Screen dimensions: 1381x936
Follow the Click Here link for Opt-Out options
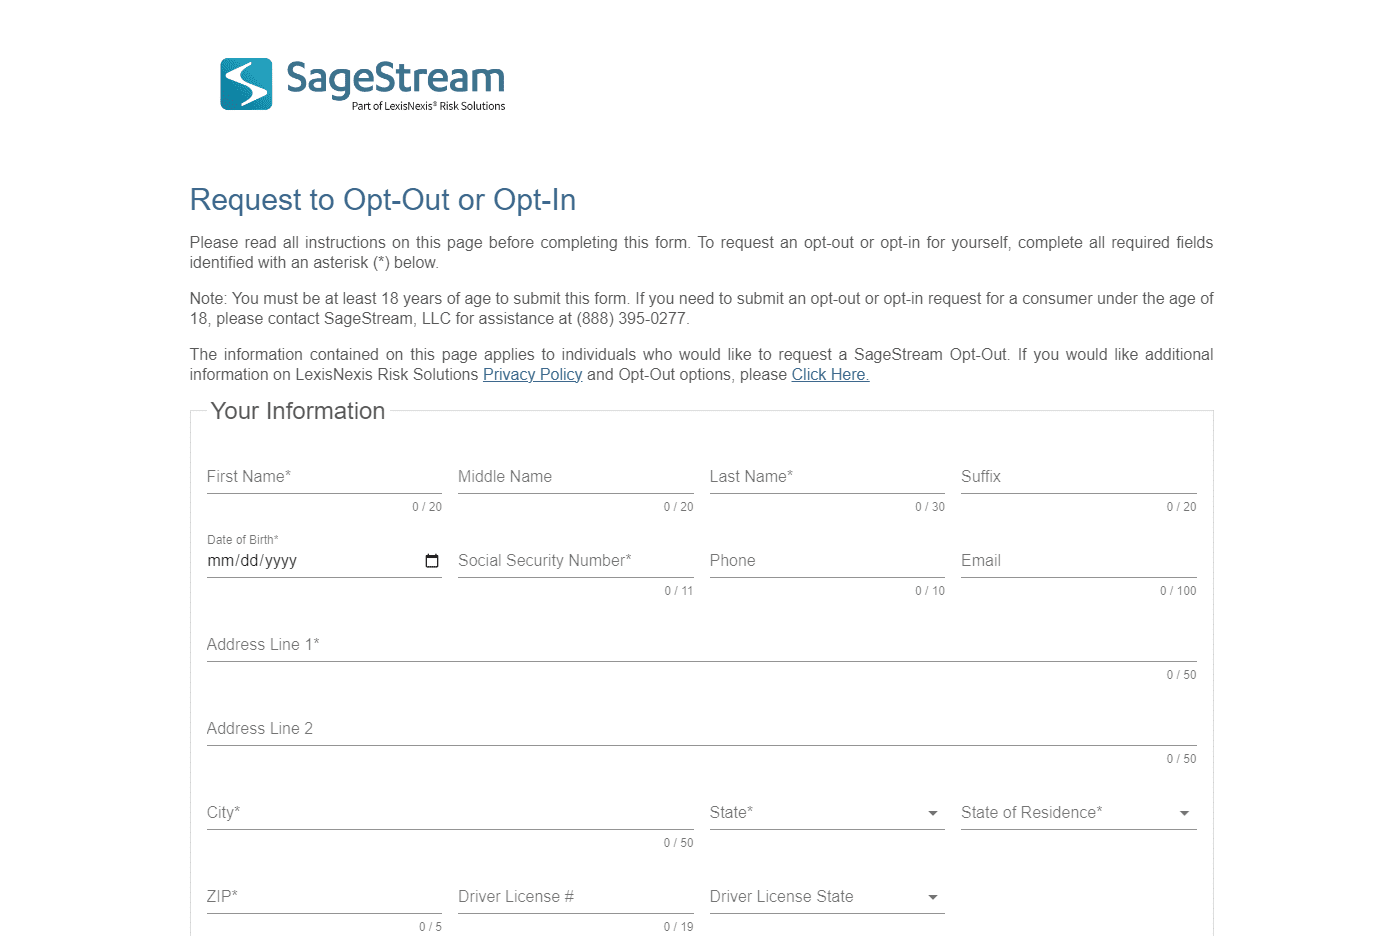[x=829, y=374]
